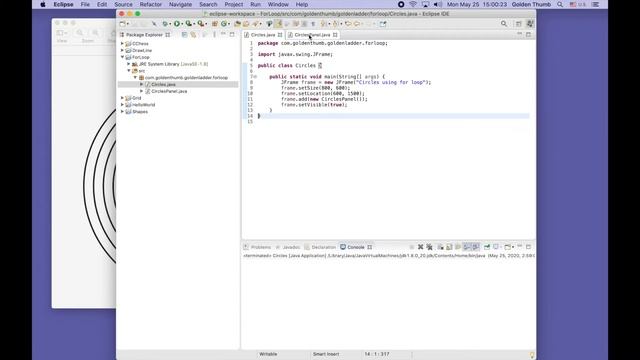
Task: Click the green Run button in toolbar
Action: click(x=177, y=24)
